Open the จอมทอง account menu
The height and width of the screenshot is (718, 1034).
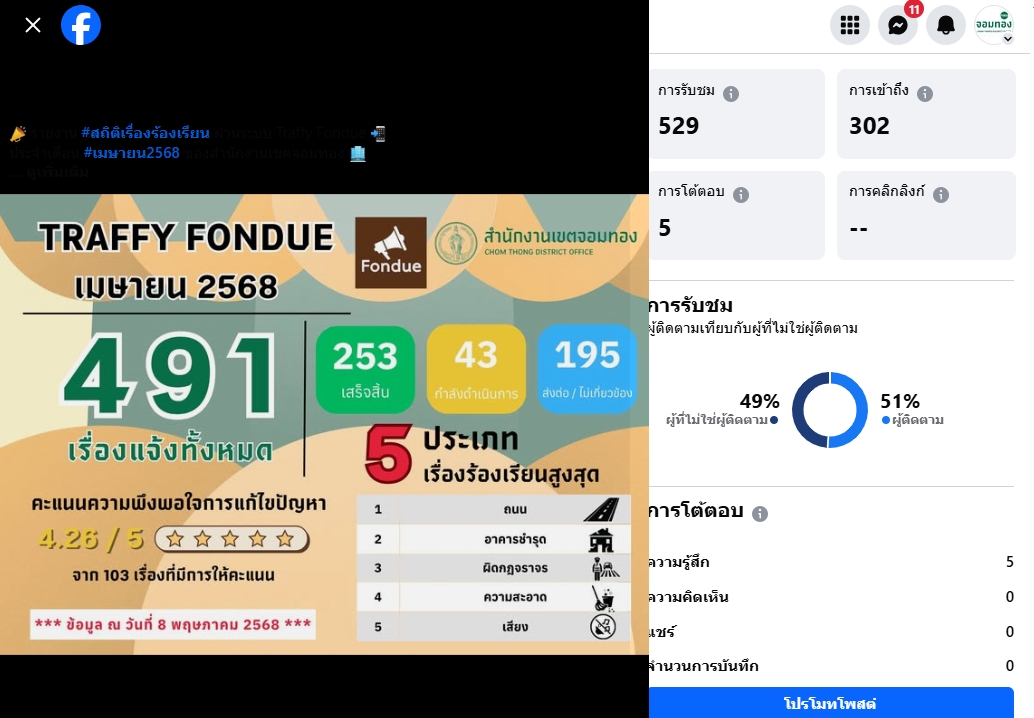tap(994, 25)
